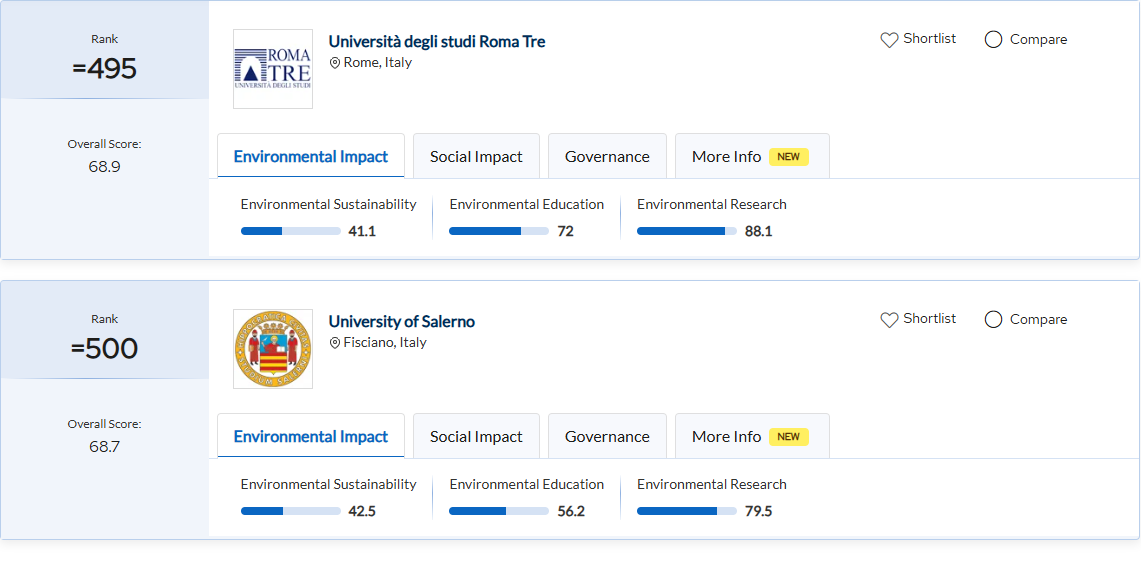
Task: Click the location pin icon beside Rome, Italy
Action: pos(335,63)
